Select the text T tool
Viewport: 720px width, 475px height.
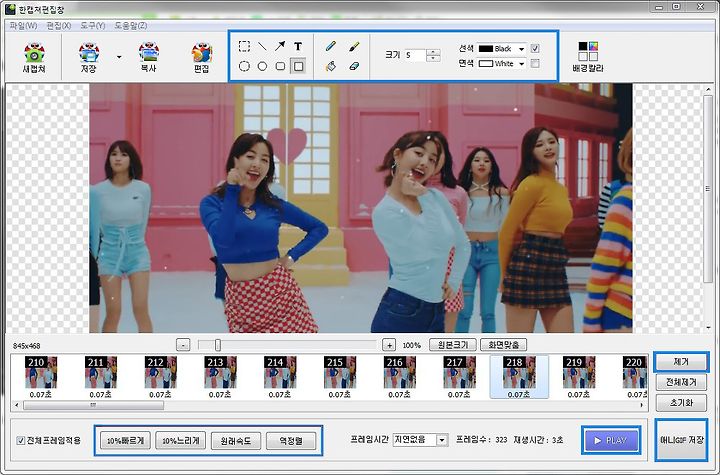coord(298,46)
